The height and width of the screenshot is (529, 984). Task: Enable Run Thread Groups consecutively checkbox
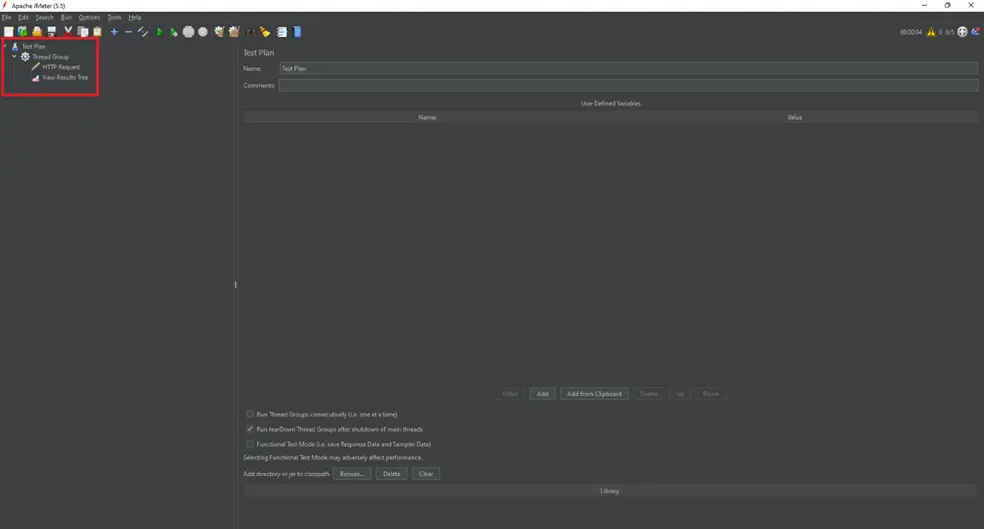250,414
